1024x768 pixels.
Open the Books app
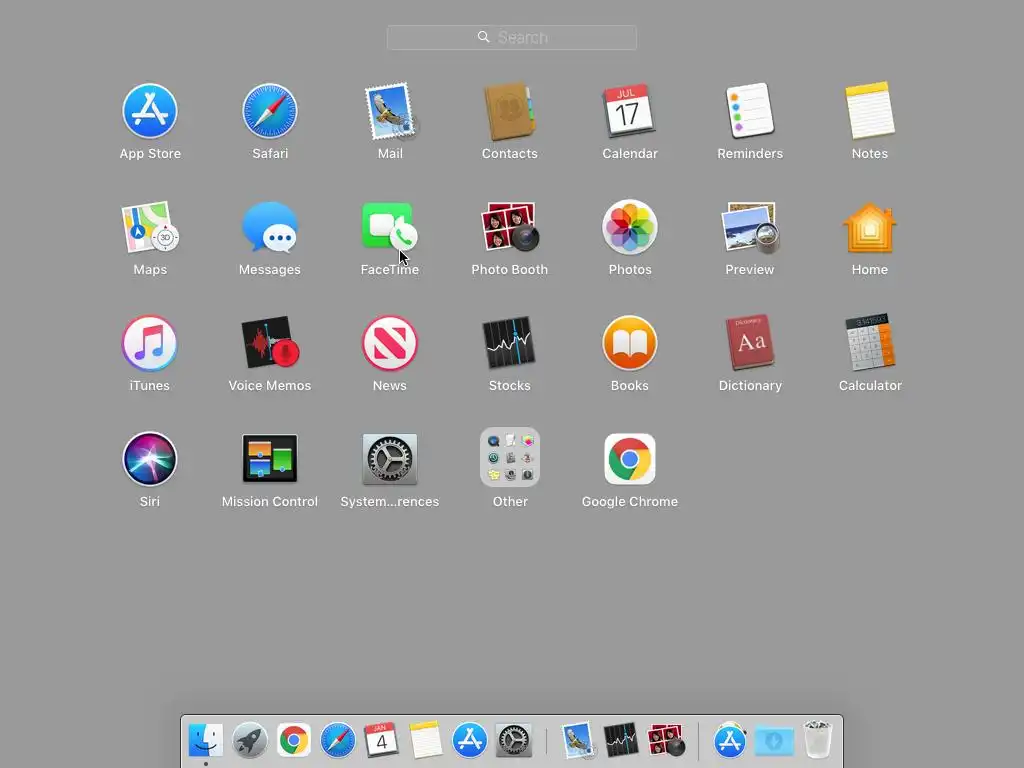tap(630, 344)
